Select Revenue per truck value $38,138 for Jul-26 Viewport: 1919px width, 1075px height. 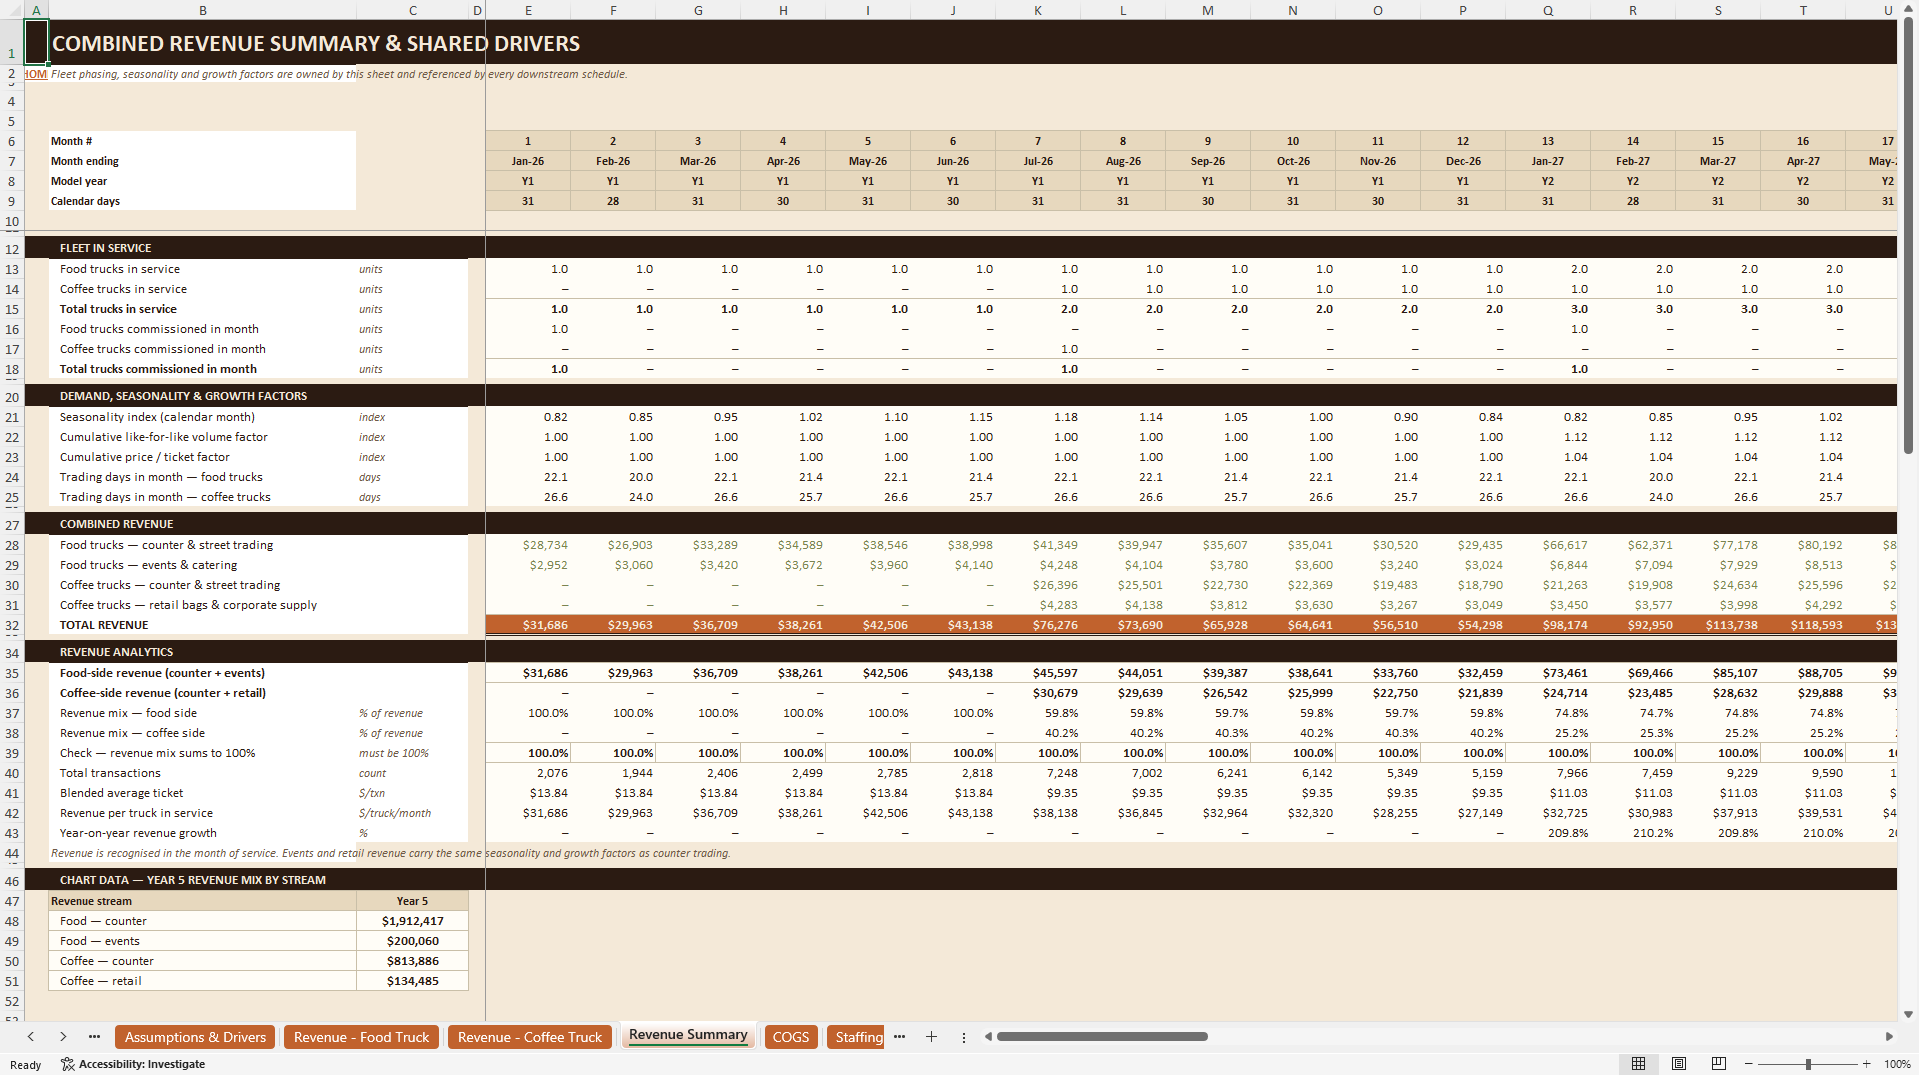pos(1038,813)
